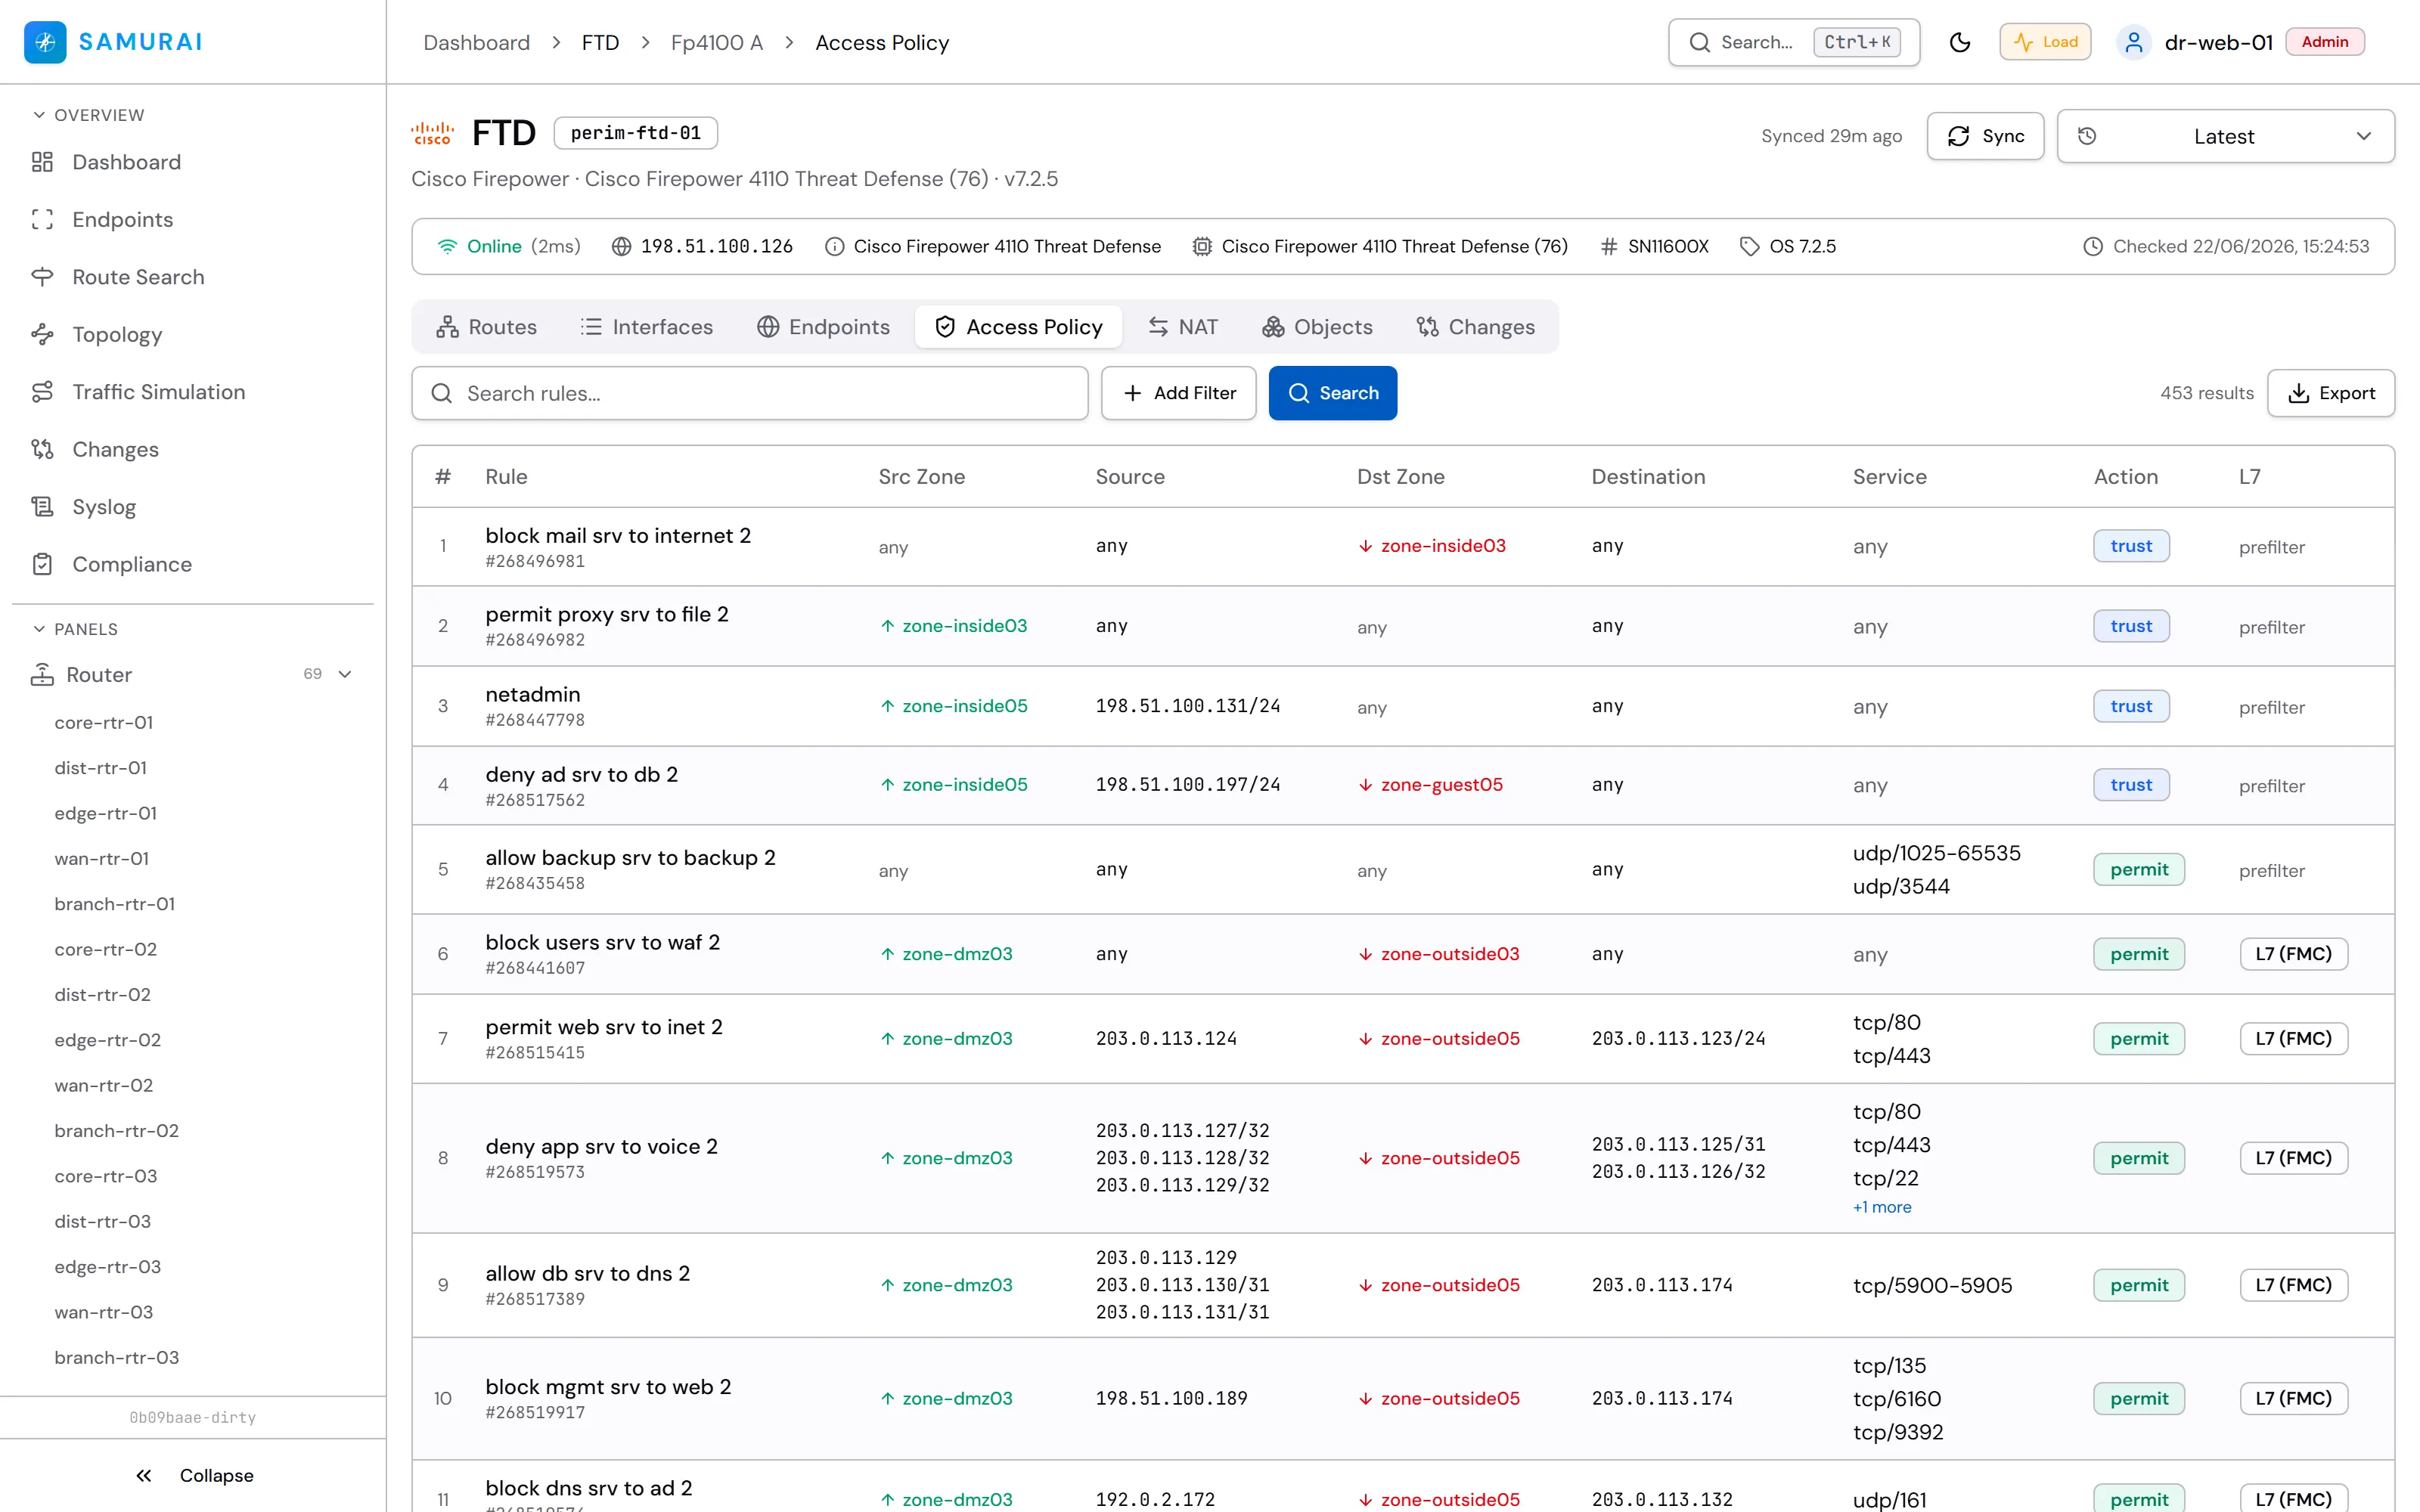
Task: Click the Samurai logo icon
Action: tap(45, 42)
